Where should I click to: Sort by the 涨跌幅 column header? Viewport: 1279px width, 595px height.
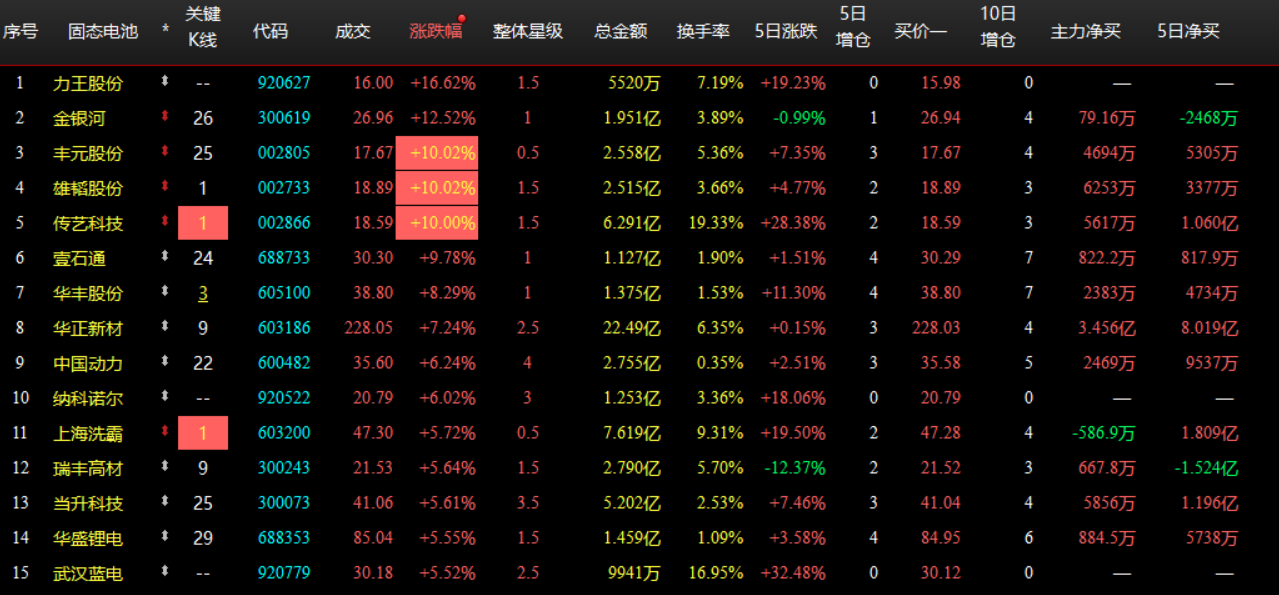tap(436, 31)
